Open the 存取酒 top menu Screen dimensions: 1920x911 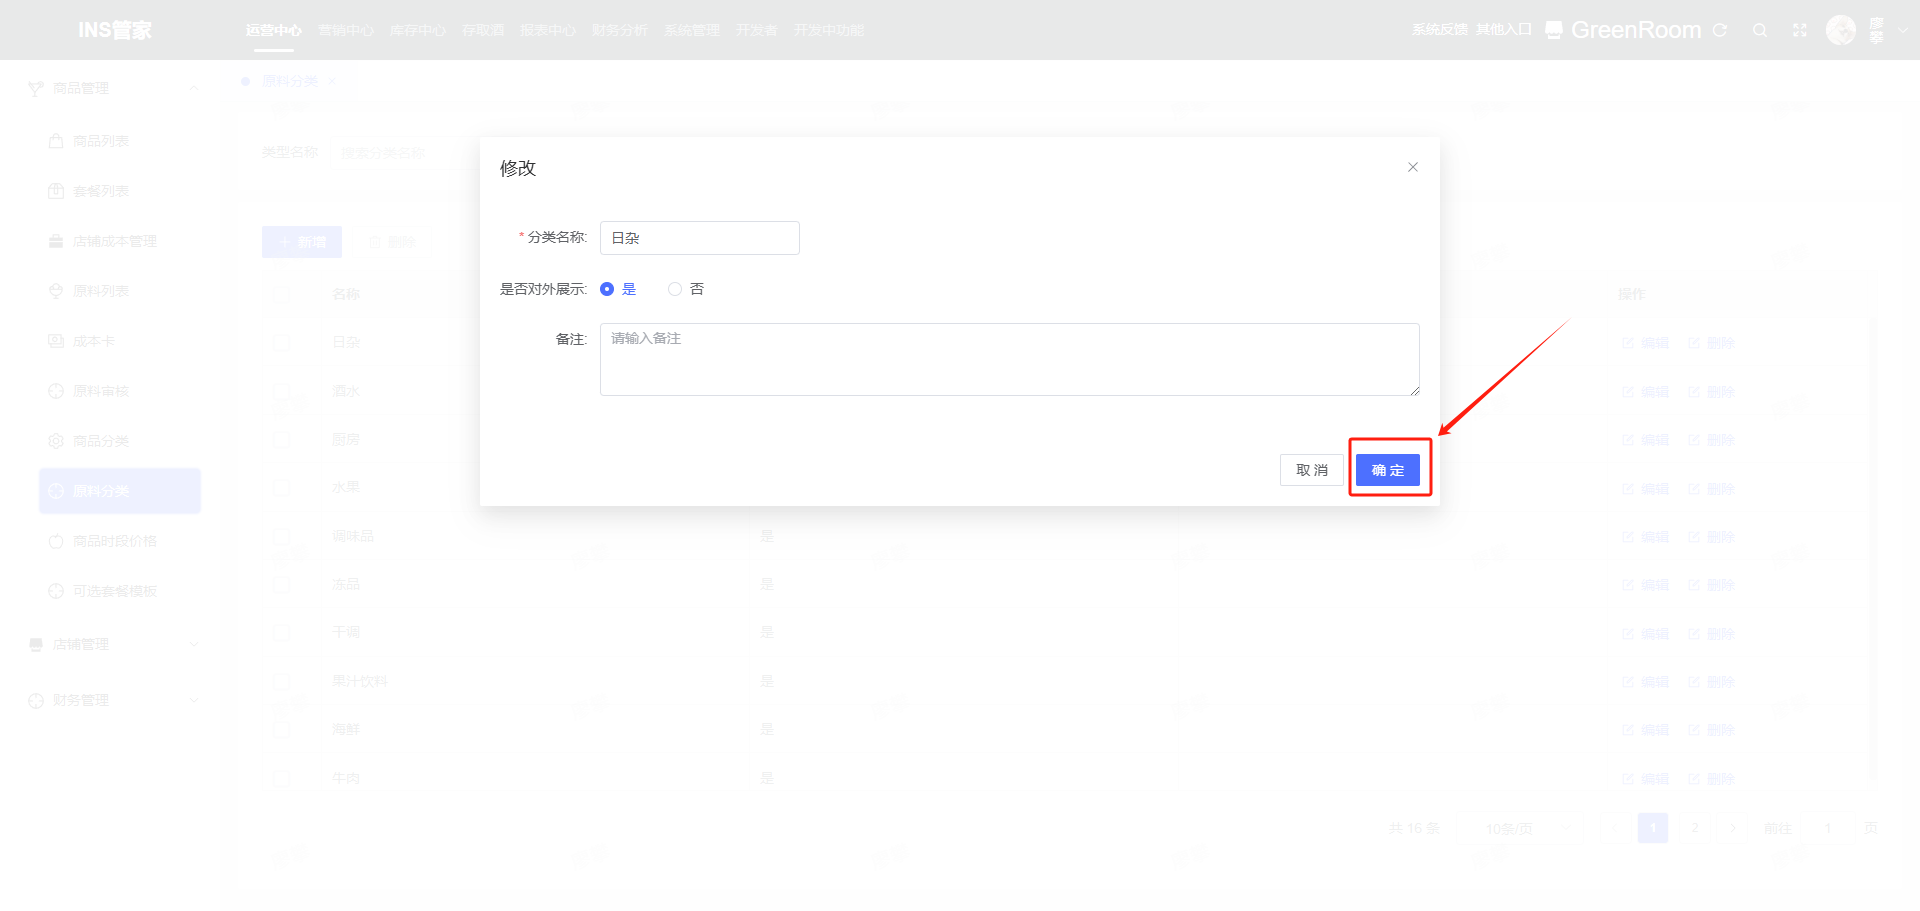[483, 30]
